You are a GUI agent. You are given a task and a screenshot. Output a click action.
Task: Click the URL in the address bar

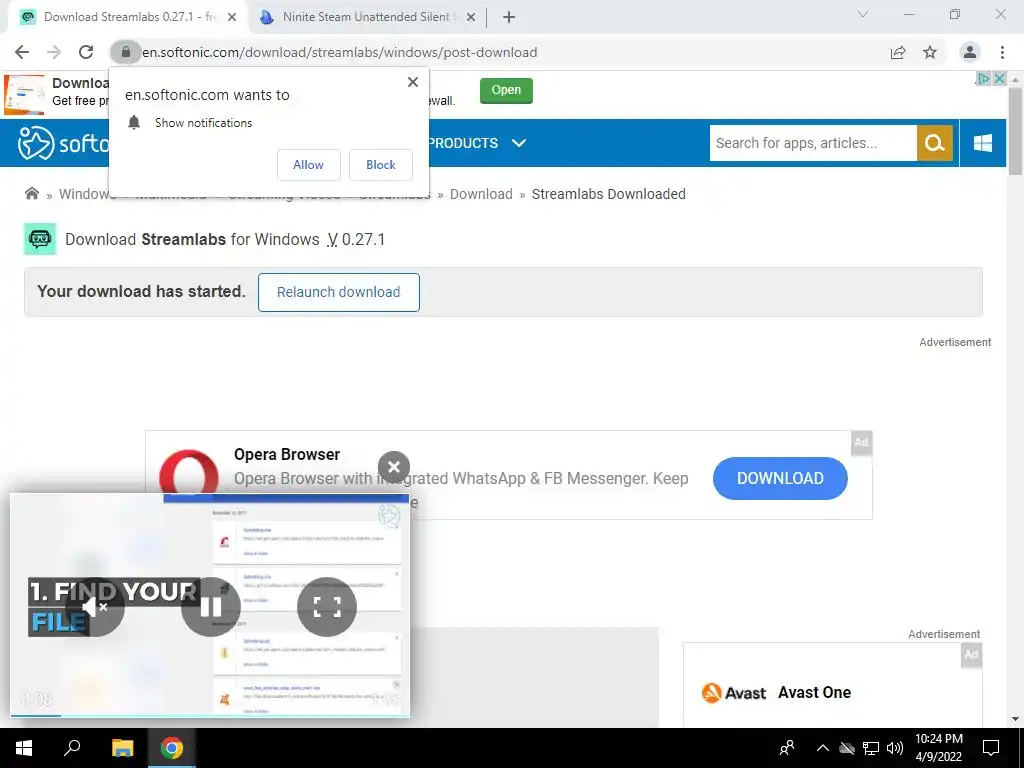[340, 52]
